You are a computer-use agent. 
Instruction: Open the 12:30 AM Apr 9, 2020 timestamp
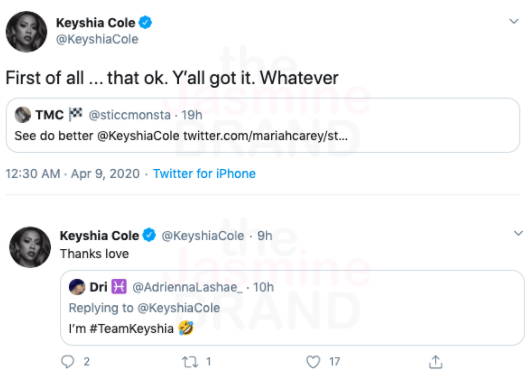point(72,174)
